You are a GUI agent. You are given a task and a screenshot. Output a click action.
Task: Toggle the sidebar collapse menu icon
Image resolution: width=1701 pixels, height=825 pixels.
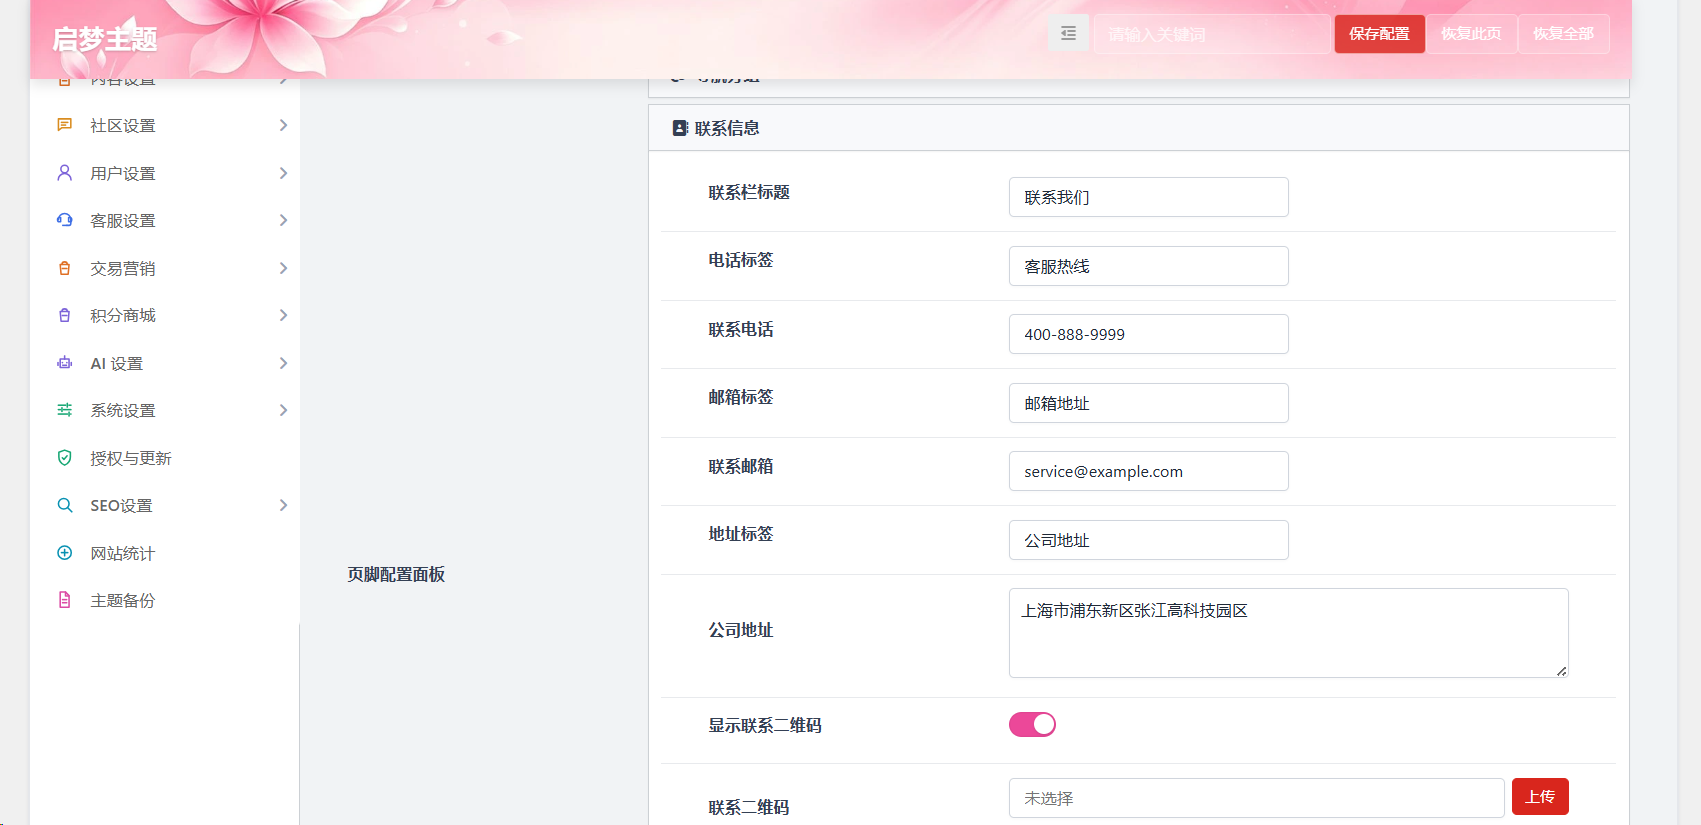(1068, 34)
